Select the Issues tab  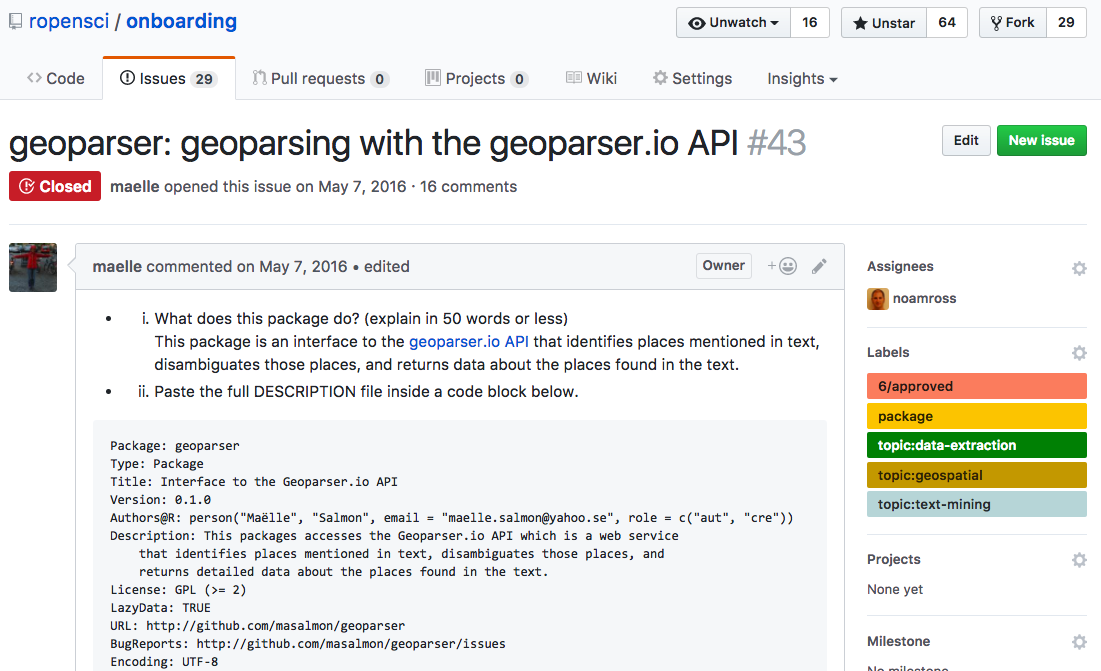click(x=168, y=79)
